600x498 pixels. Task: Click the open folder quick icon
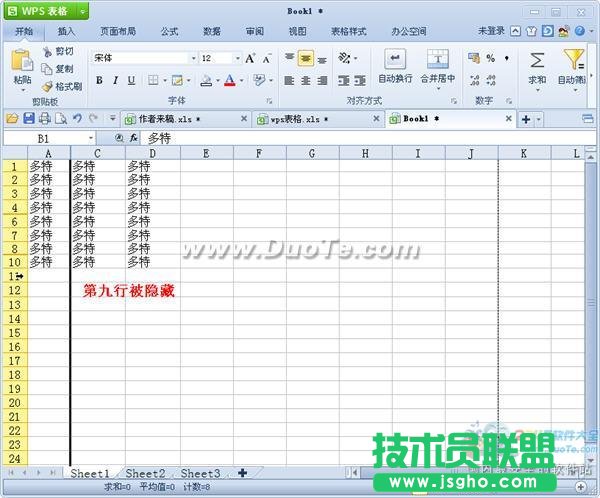tap(12, 119)
